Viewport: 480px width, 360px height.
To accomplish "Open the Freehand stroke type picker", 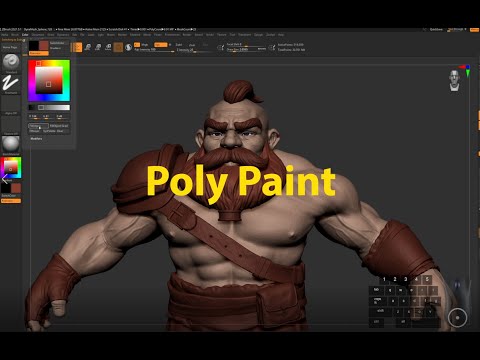I will [11, 83].
